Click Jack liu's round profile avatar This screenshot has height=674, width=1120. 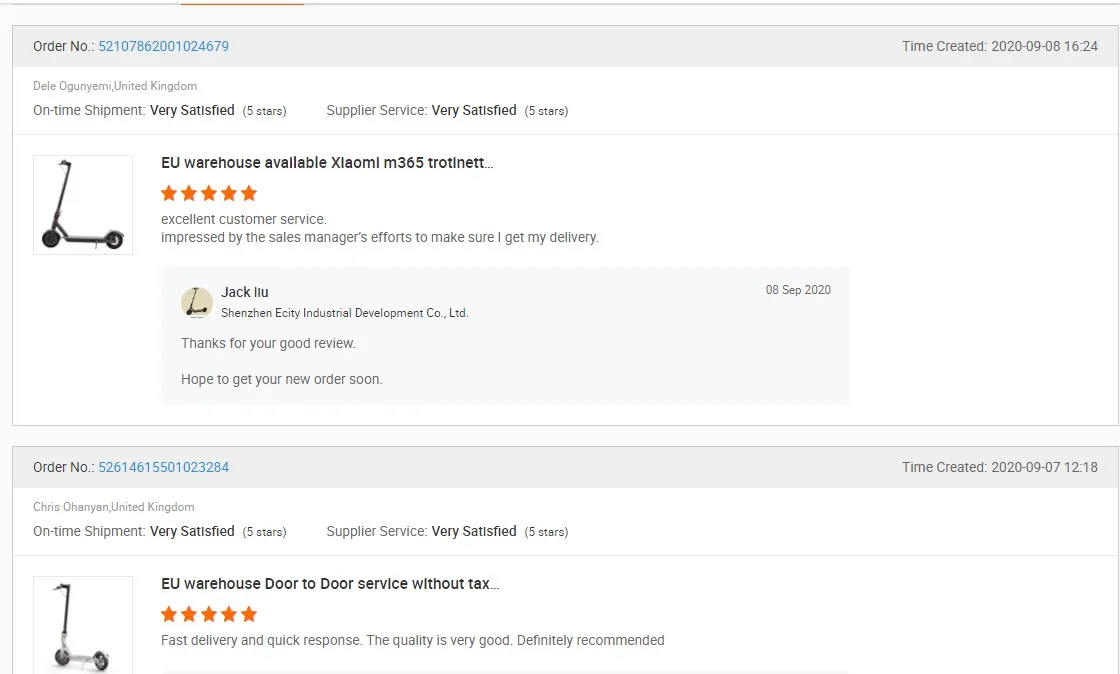pos(196,302)
